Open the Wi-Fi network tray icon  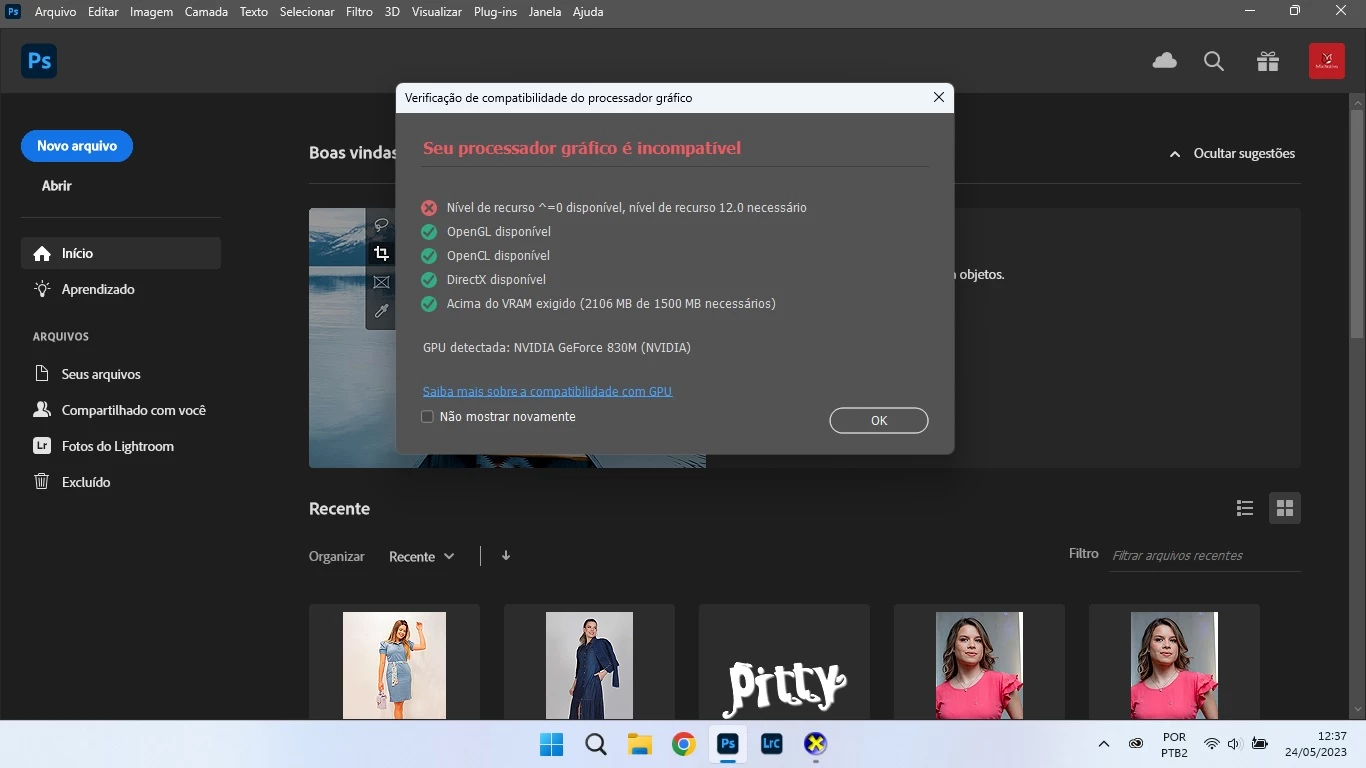1212,744
